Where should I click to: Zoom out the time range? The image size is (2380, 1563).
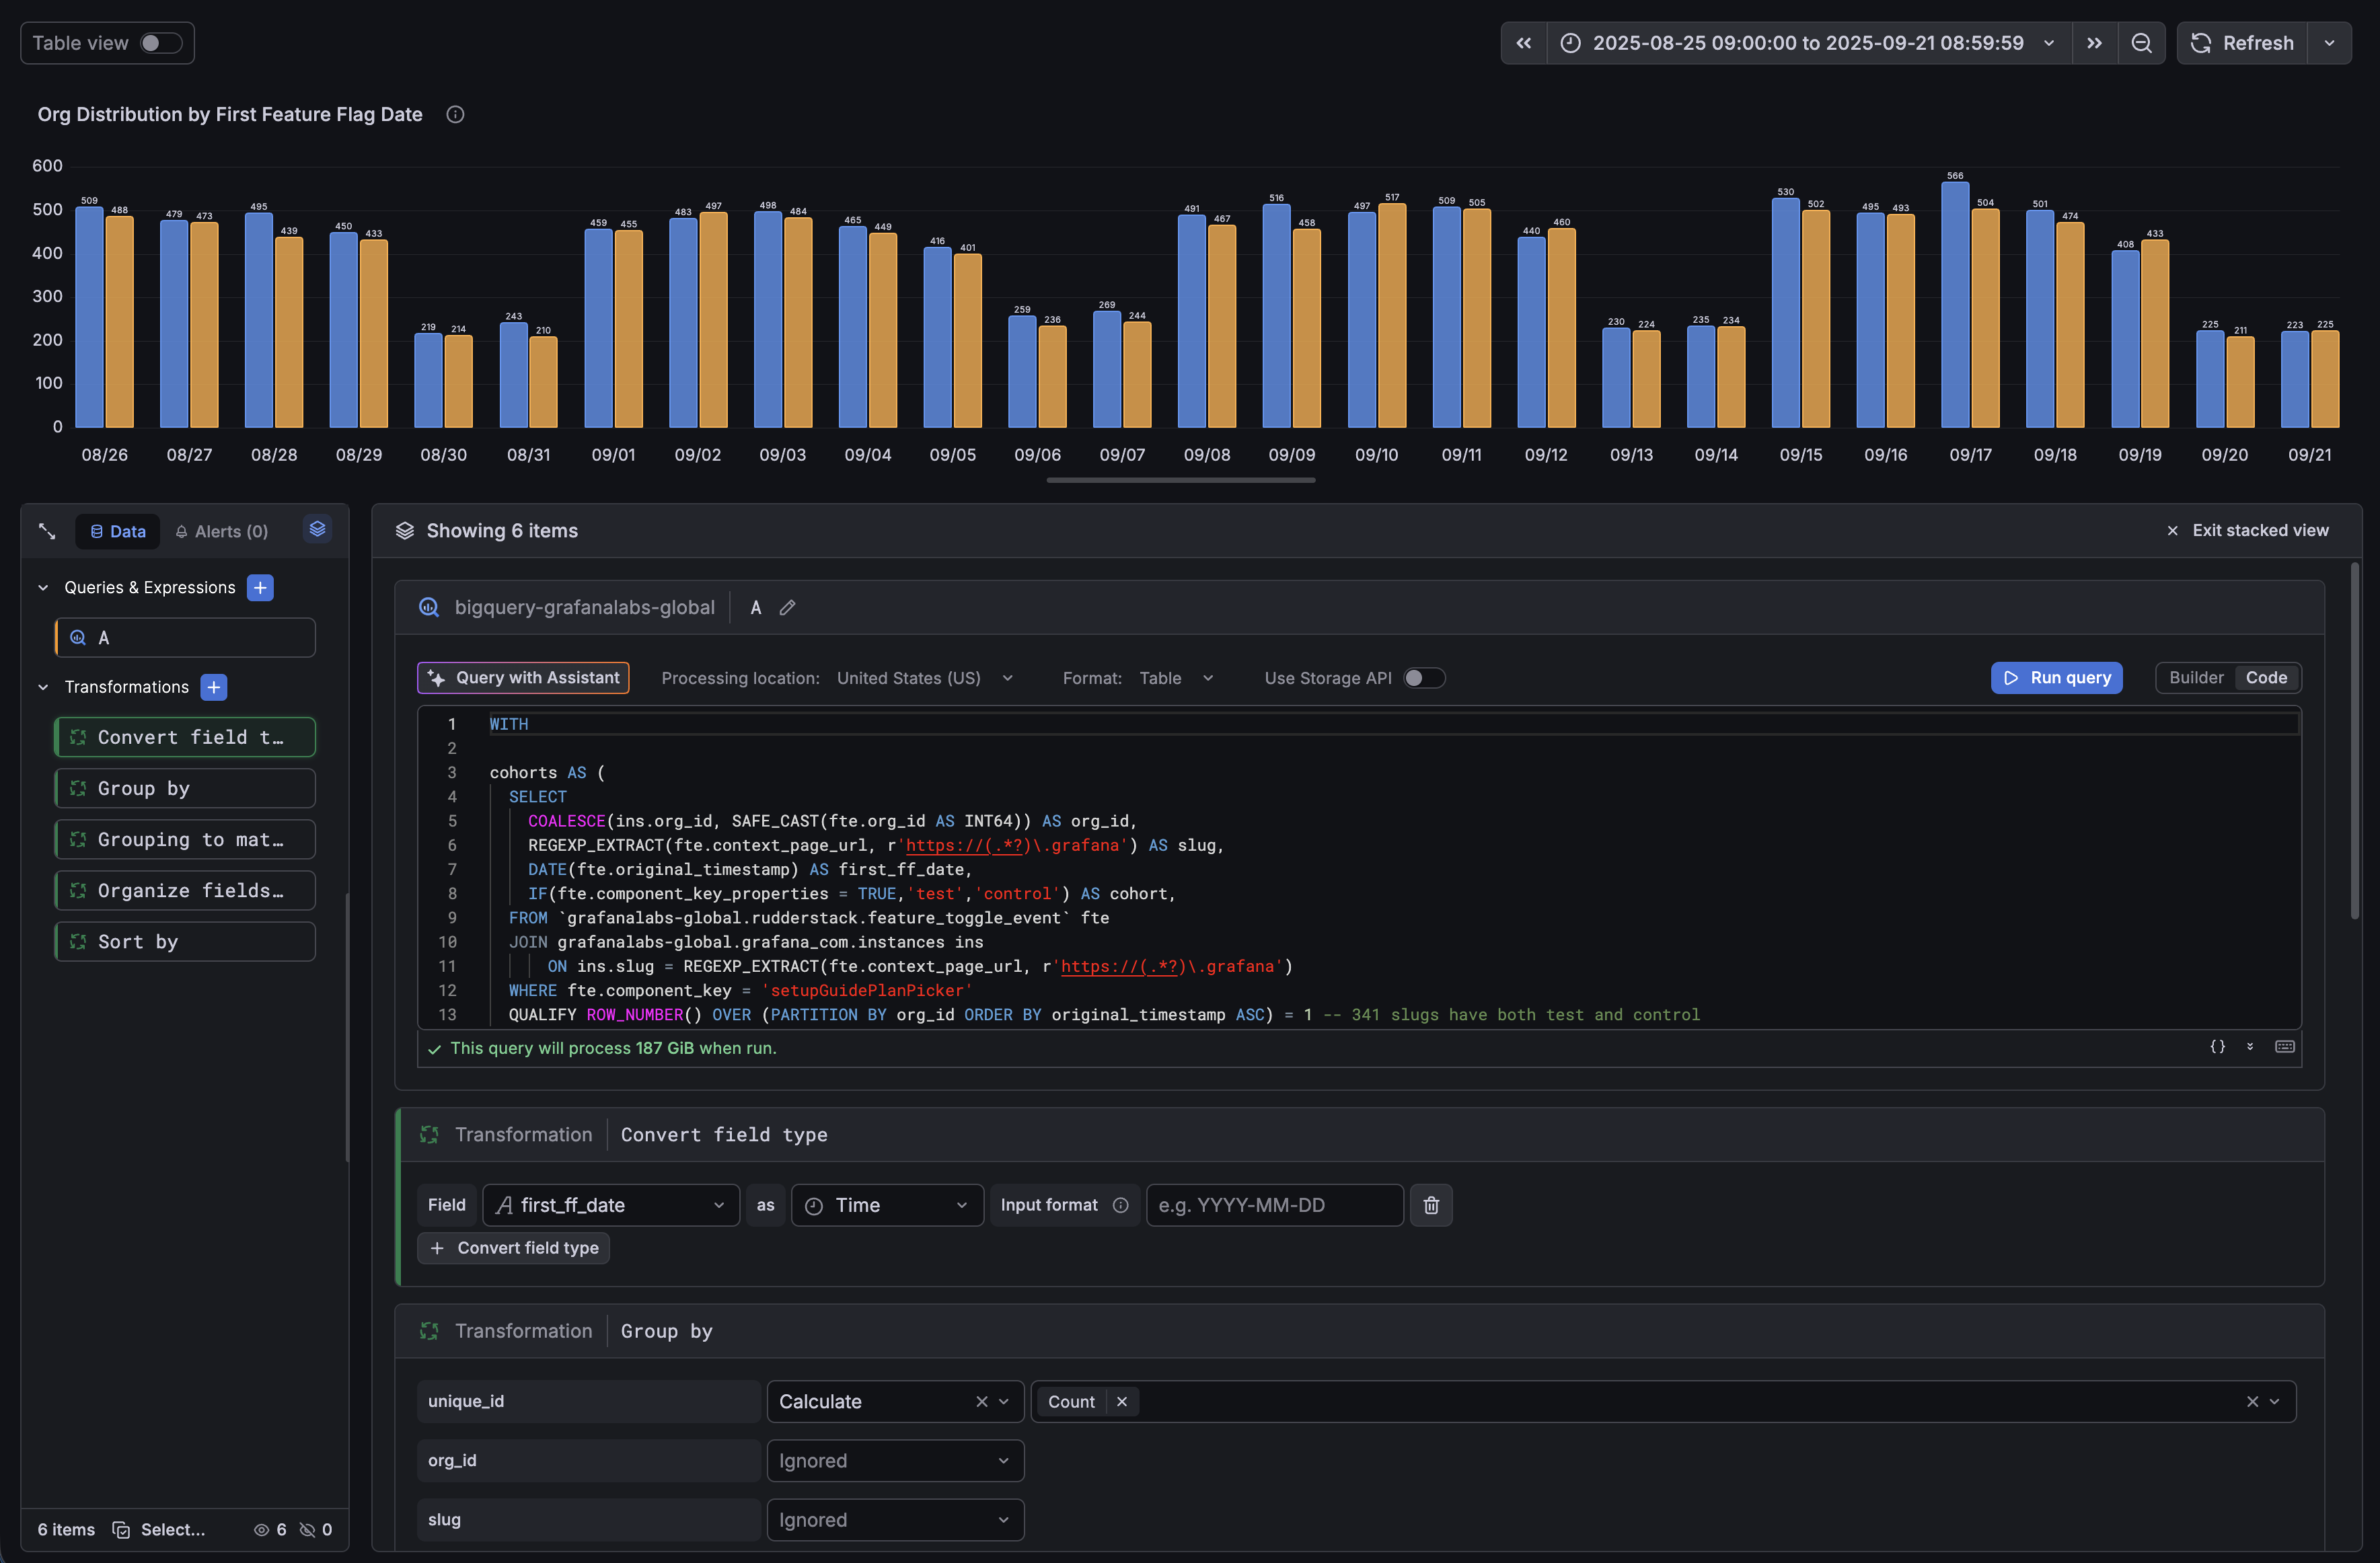pyautogui.click(x=2141, y=43)
